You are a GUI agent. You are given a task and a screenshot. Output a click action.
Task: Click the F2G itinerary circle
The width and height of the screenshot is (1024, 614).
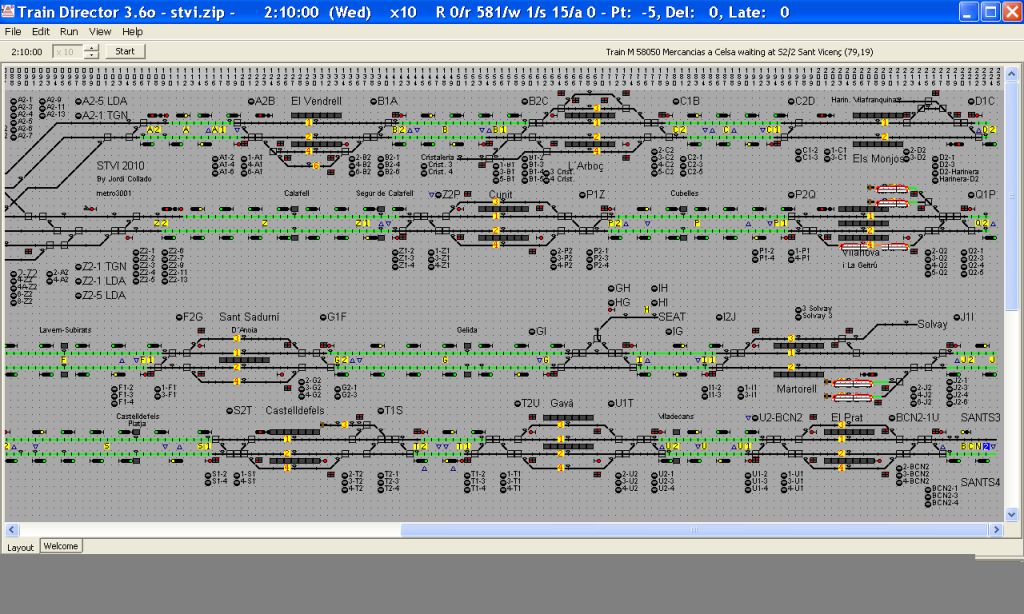(178, 317)
